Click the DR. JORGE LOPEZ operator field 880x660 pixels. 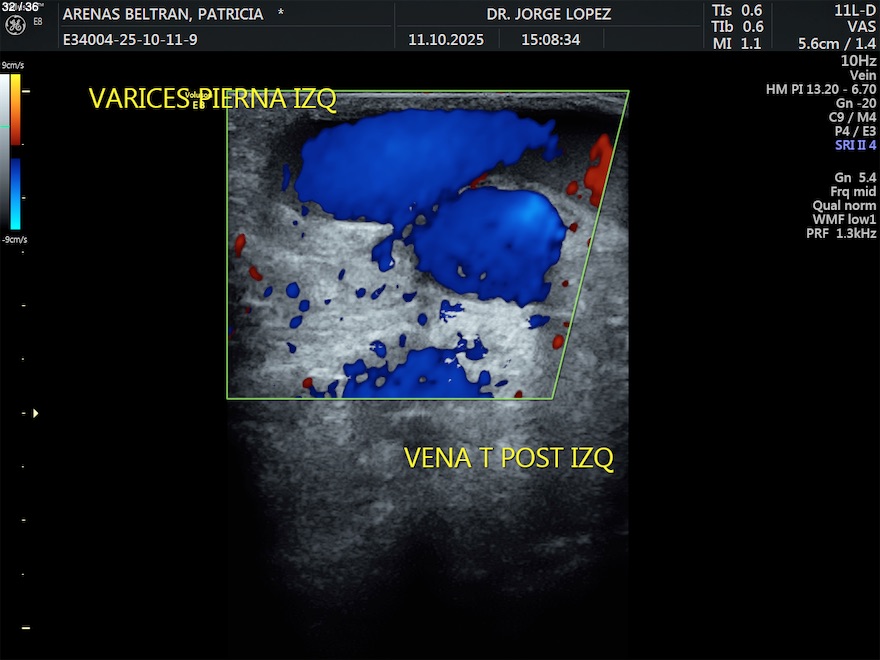[x=548, y=15]
